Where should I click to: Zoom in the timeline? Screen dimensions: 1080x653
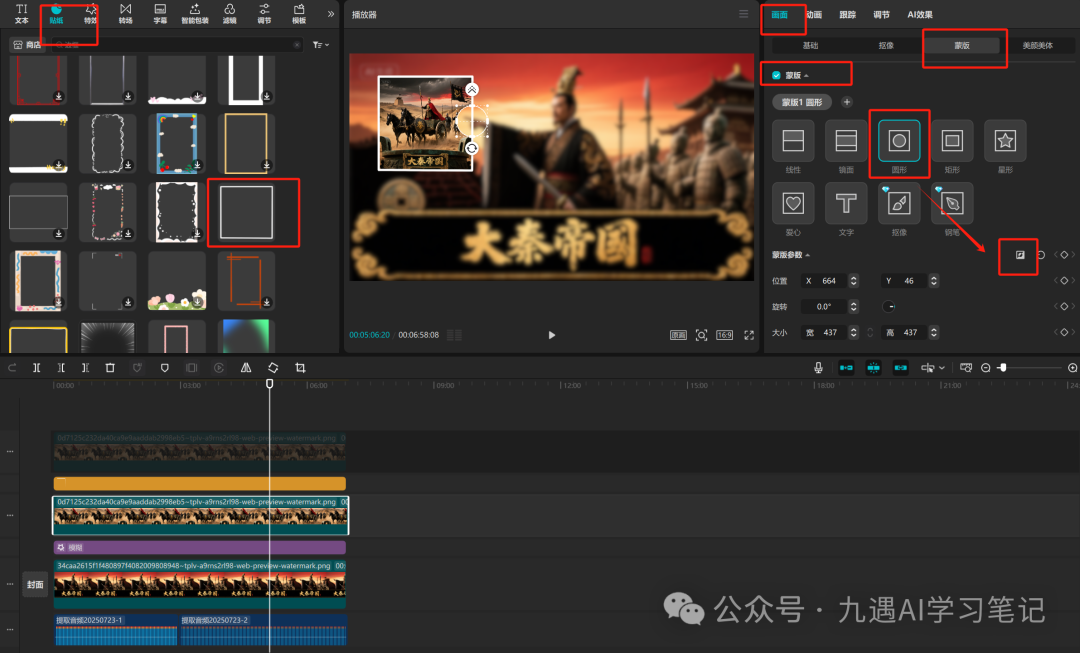pyautogui.click(x=1072, y=368)
